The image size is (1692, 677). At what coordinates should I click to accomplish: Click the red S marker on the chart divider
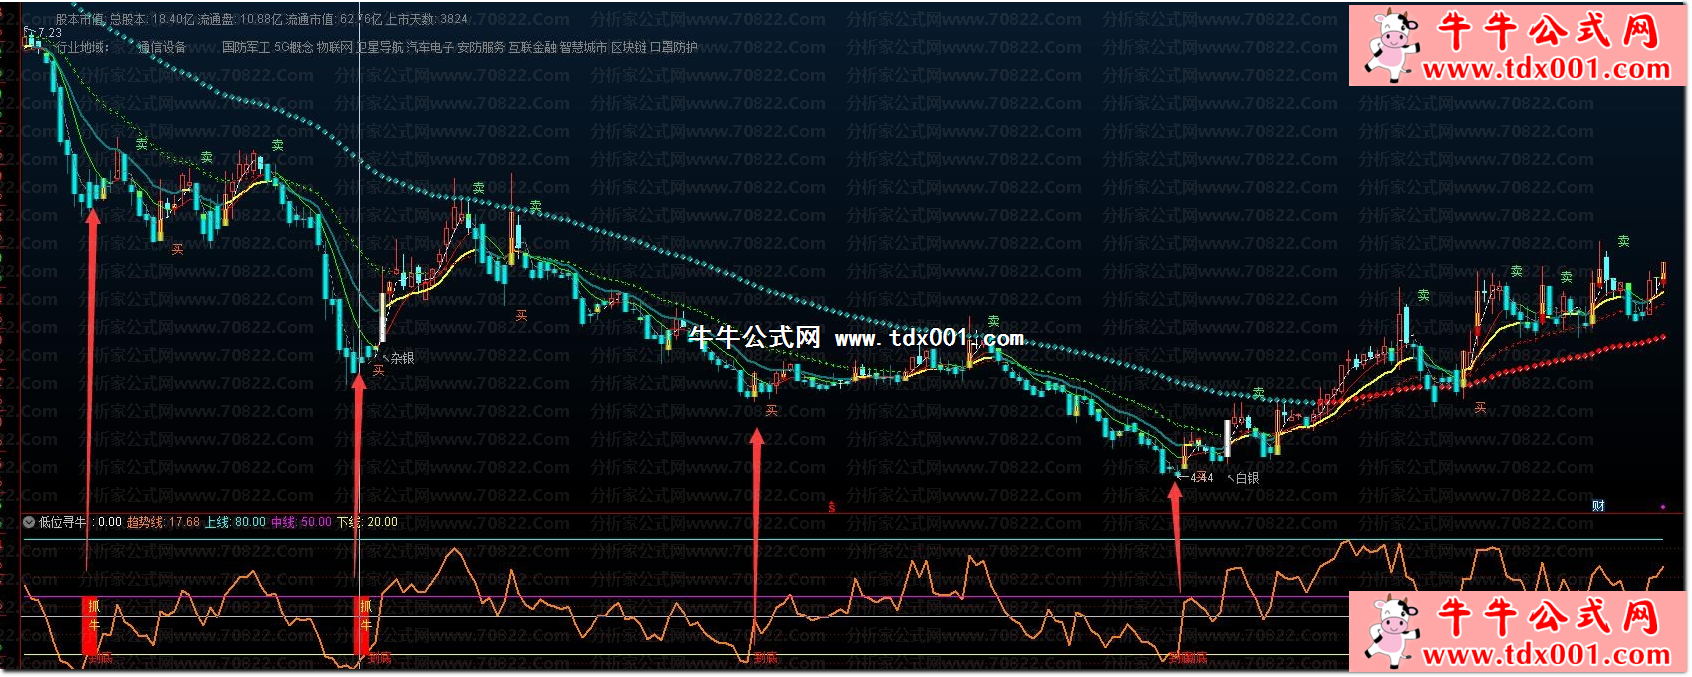832,507
